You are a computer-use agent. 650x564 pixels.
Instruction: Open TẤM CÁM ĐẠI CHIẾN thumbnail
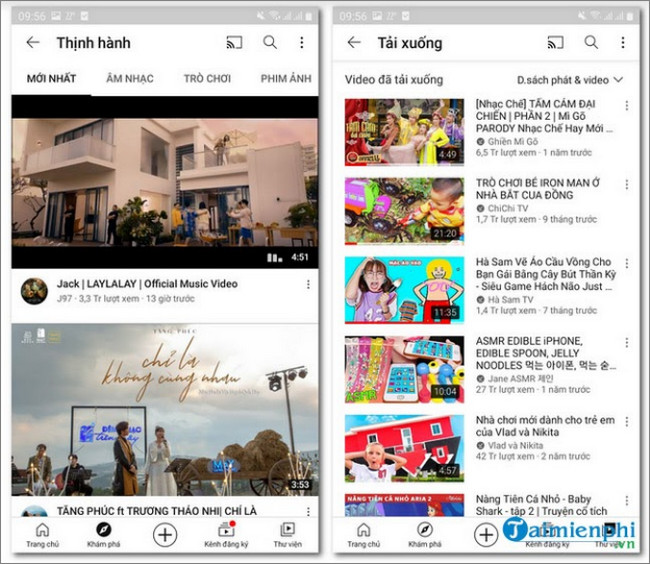coord(404,132)
